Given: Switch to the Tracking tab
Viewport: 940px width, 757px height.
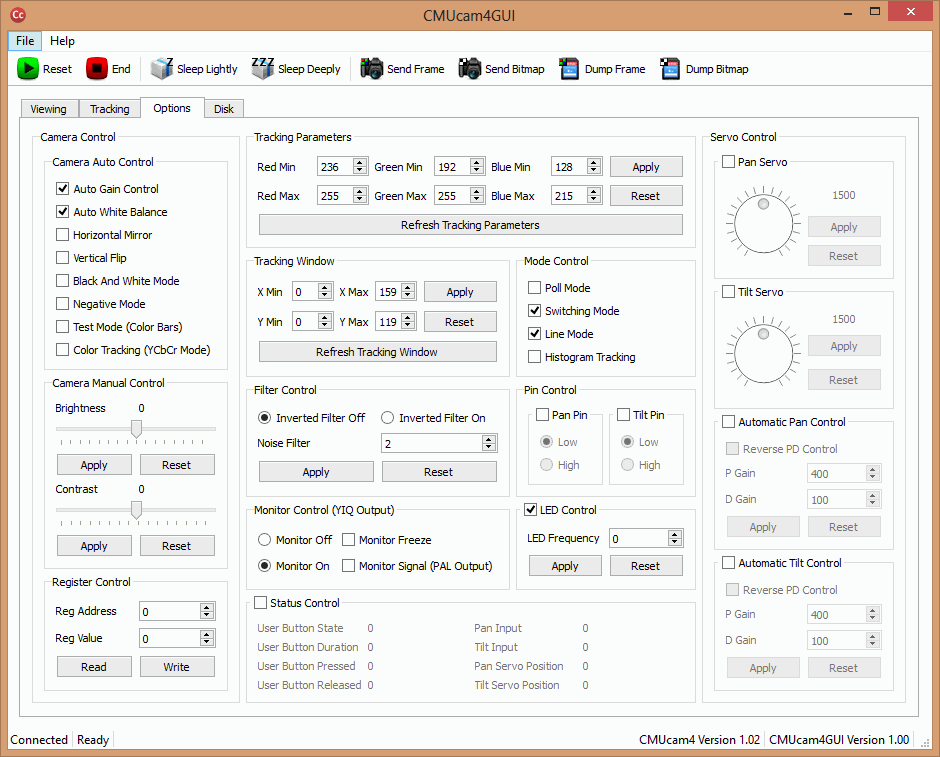Looking at the screenshot, I should (x=110, y=108).
